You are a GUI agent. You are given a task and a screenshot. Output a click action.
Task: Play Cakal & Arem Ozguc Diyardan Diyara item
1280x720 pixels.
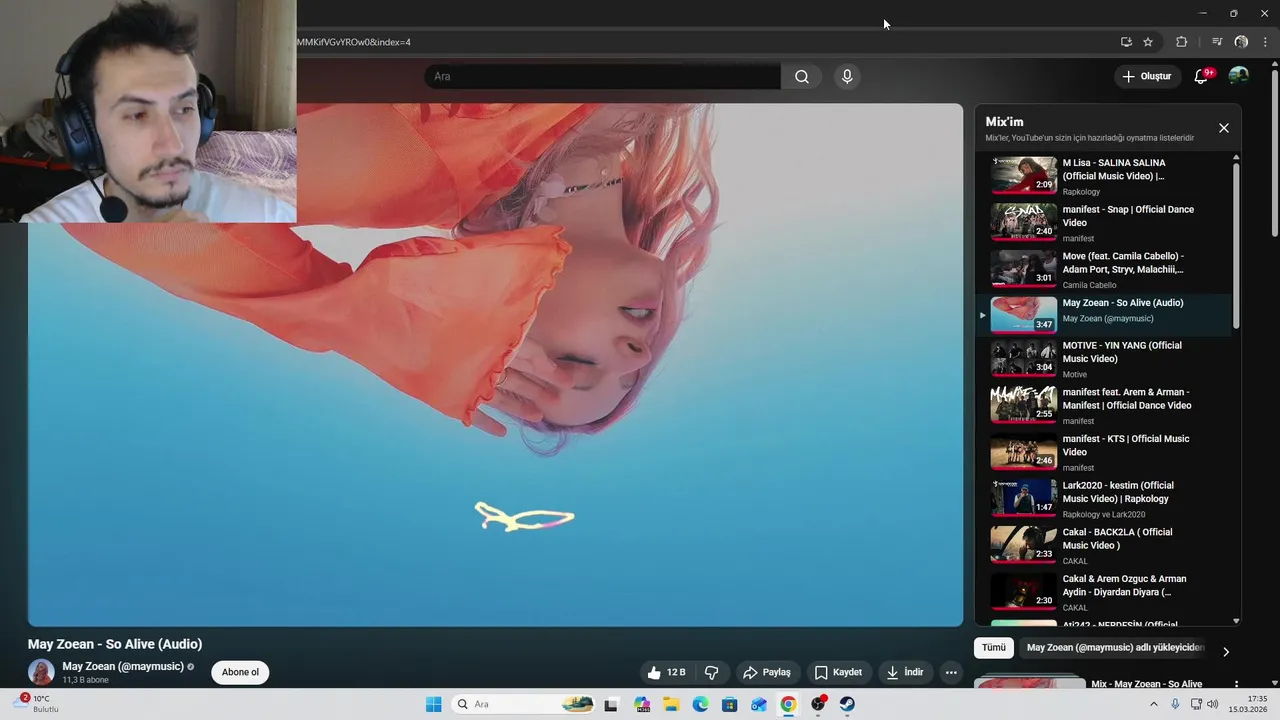[1104, 593]
